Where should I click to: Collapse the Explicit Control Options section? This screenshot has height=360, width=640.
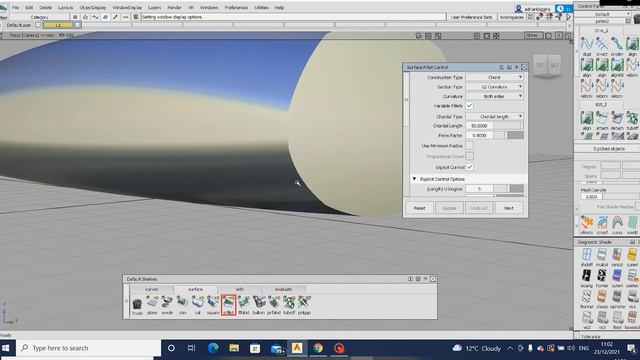(414, 179)
